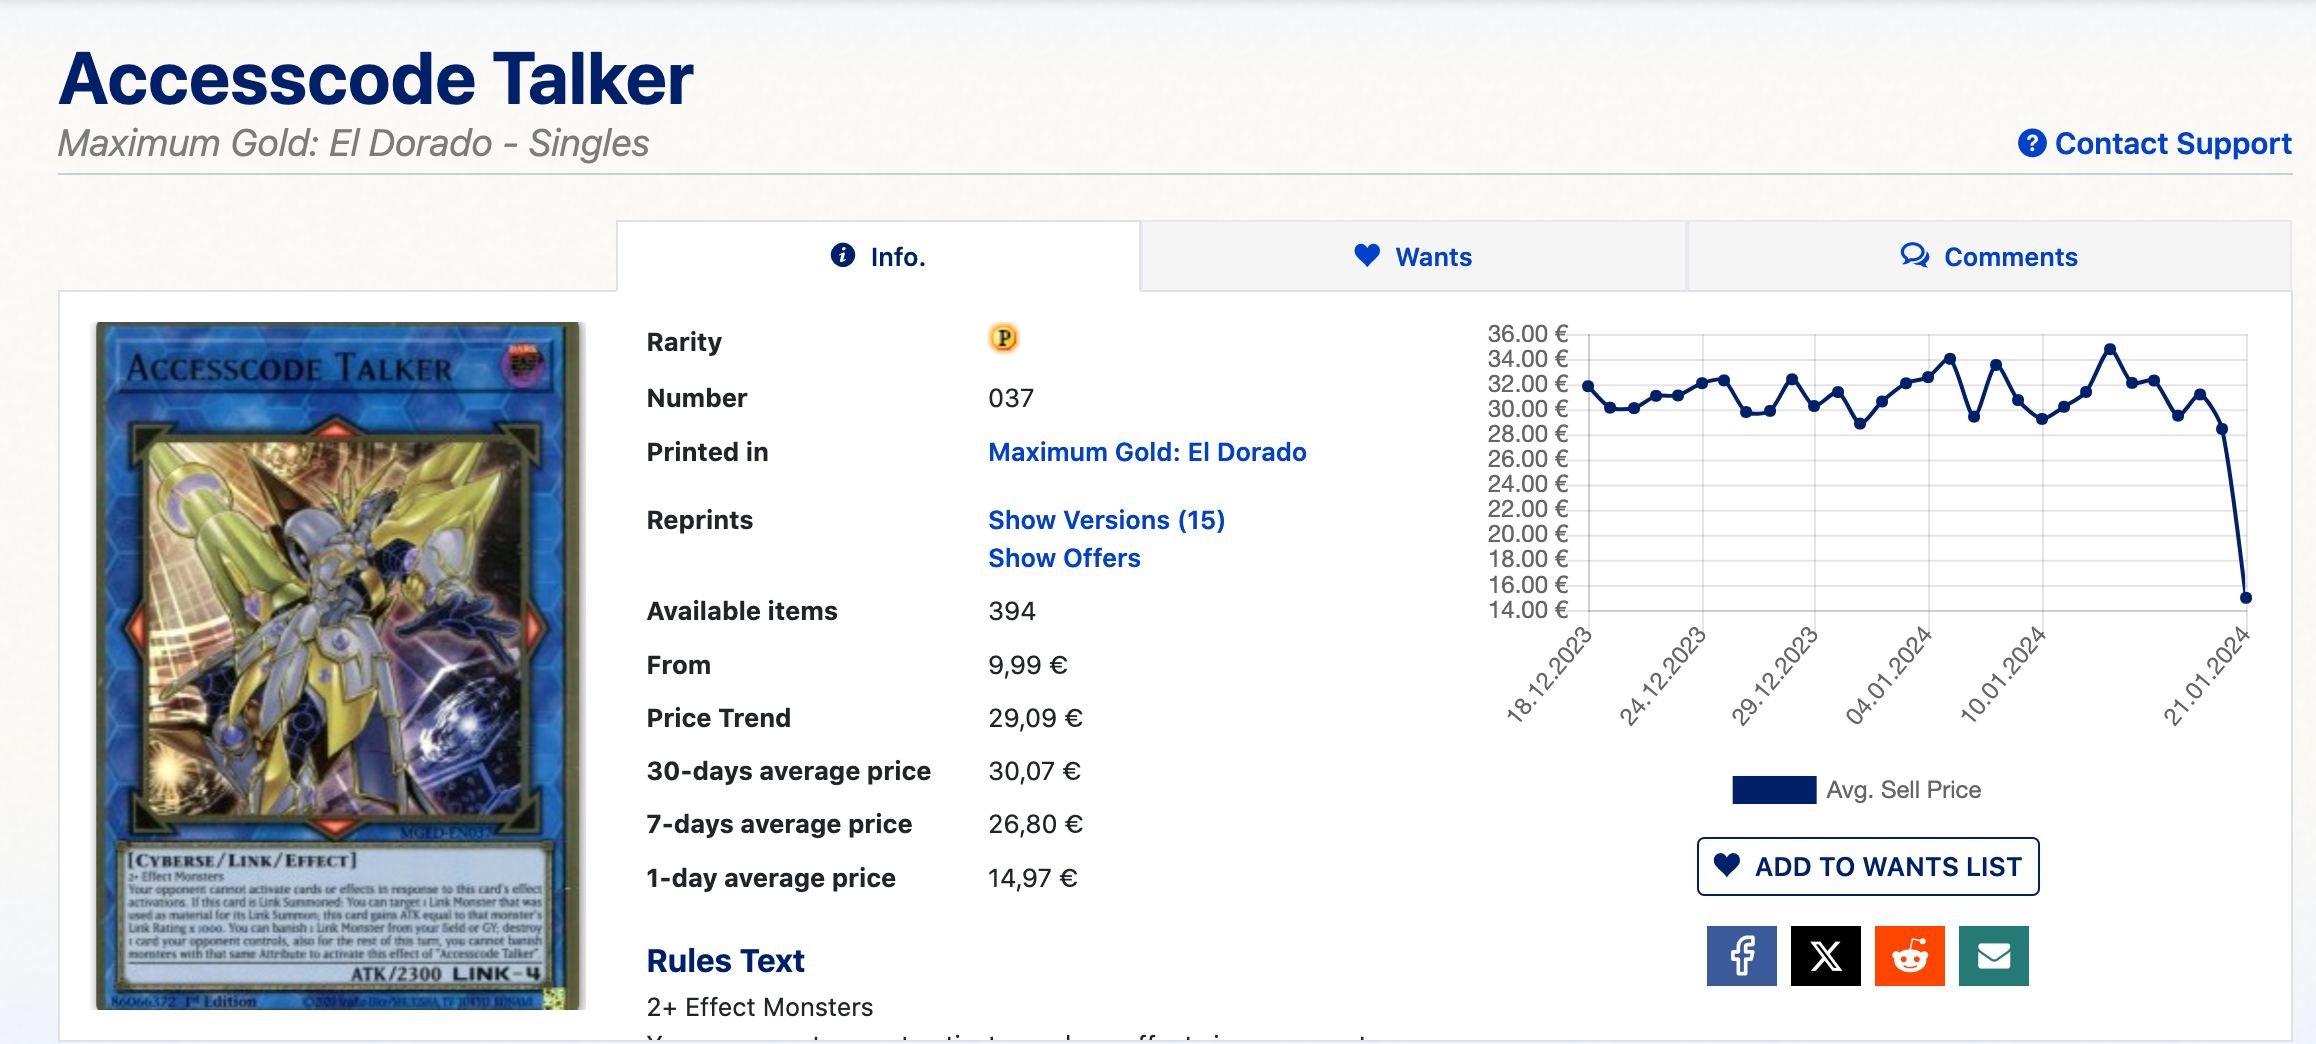Click the Printed in row label
2316x1044 pixels.
click(707, 452)
